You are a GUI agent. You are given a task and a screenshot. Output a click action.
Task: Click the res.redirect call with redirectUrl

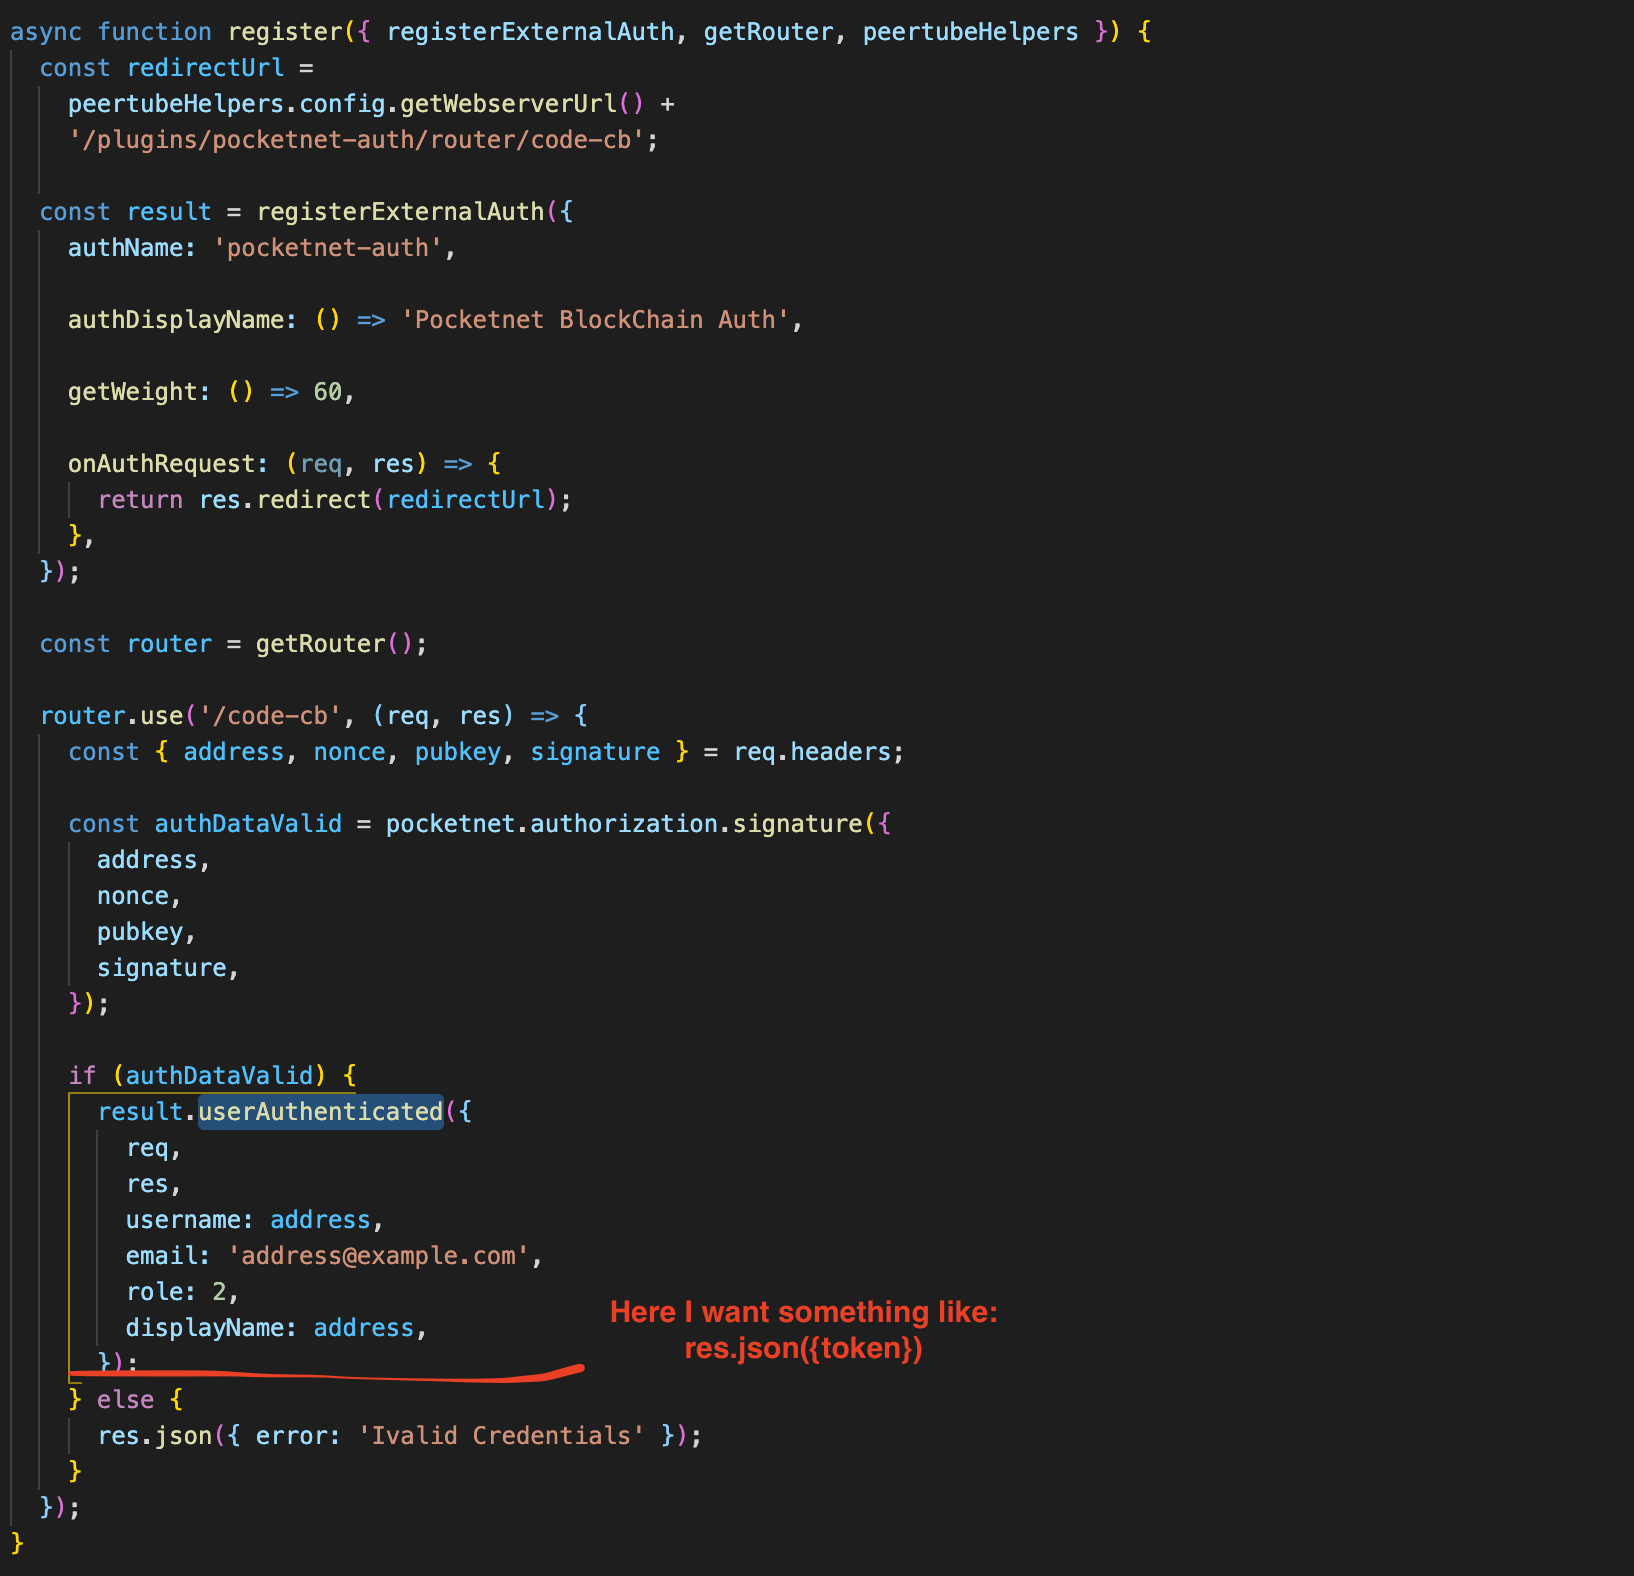[x=383, y=499]
